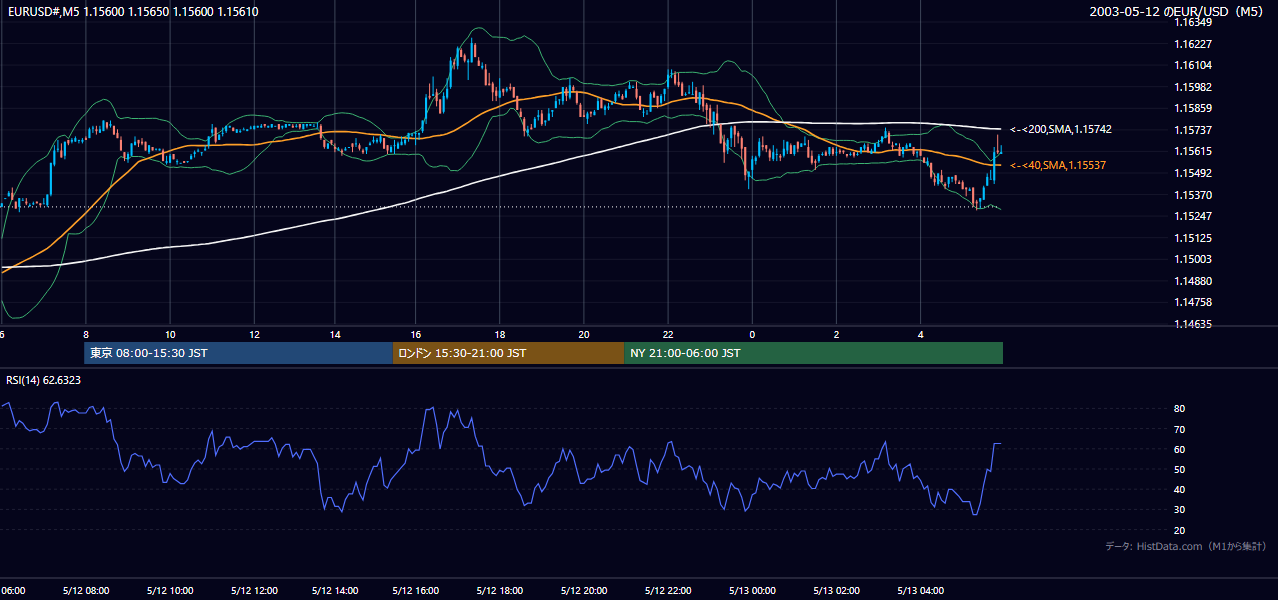The width and height of the screenshot is (1278, 600).
Task: Select the London 15:30-21:00 JST session bar
Action: (508, 353)
